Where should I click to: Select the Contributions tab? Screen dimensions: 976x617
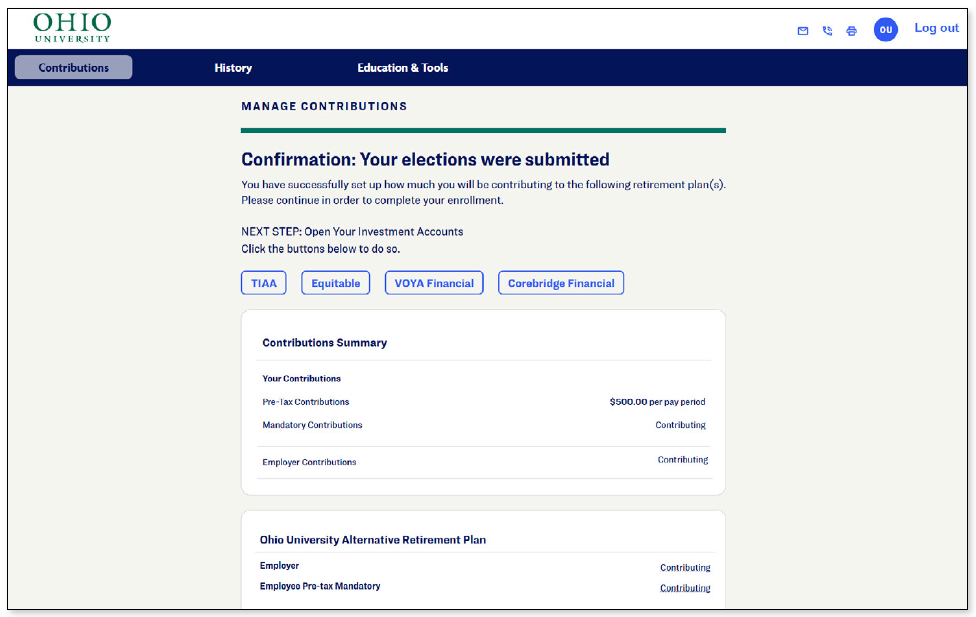tap(73, 67)
